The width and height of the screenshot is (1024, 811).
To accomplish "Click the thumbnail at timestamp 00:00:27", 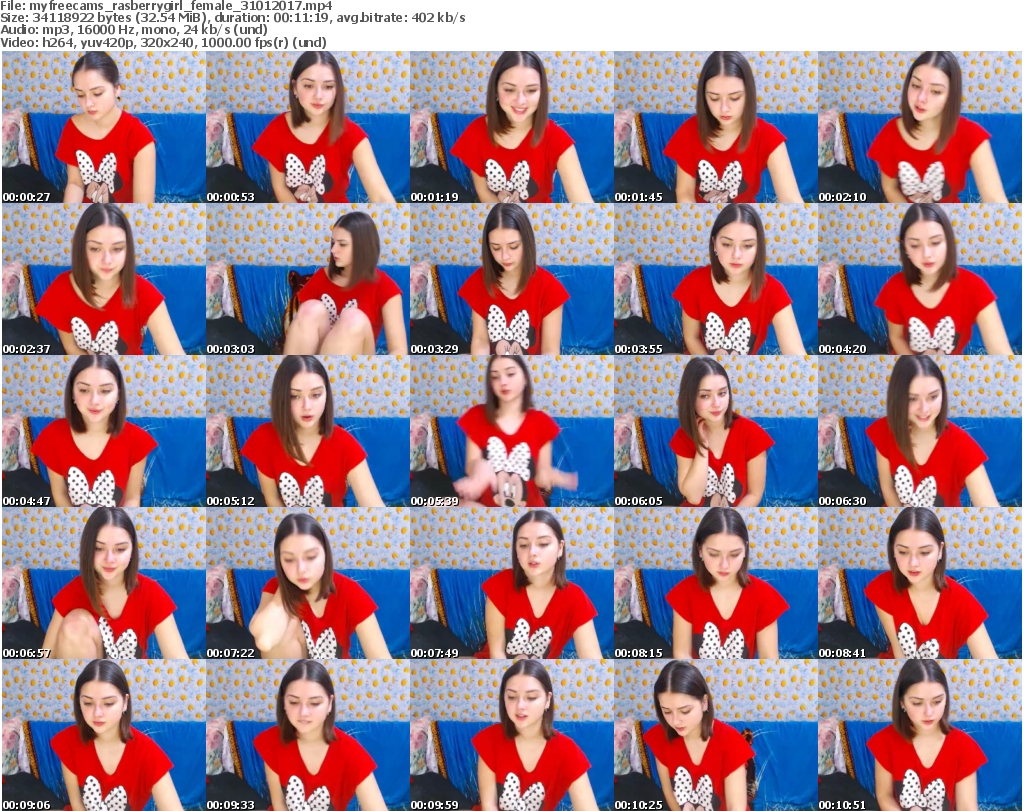I will (x=103, y=127).
